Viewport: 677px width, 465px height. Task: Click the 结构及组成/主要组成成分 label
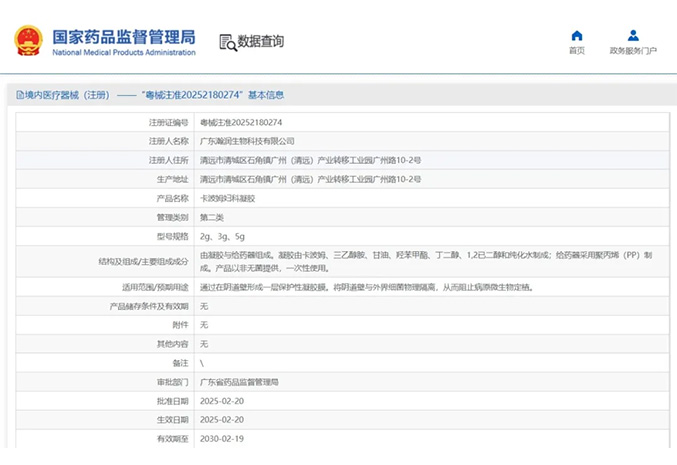point(144,261)
